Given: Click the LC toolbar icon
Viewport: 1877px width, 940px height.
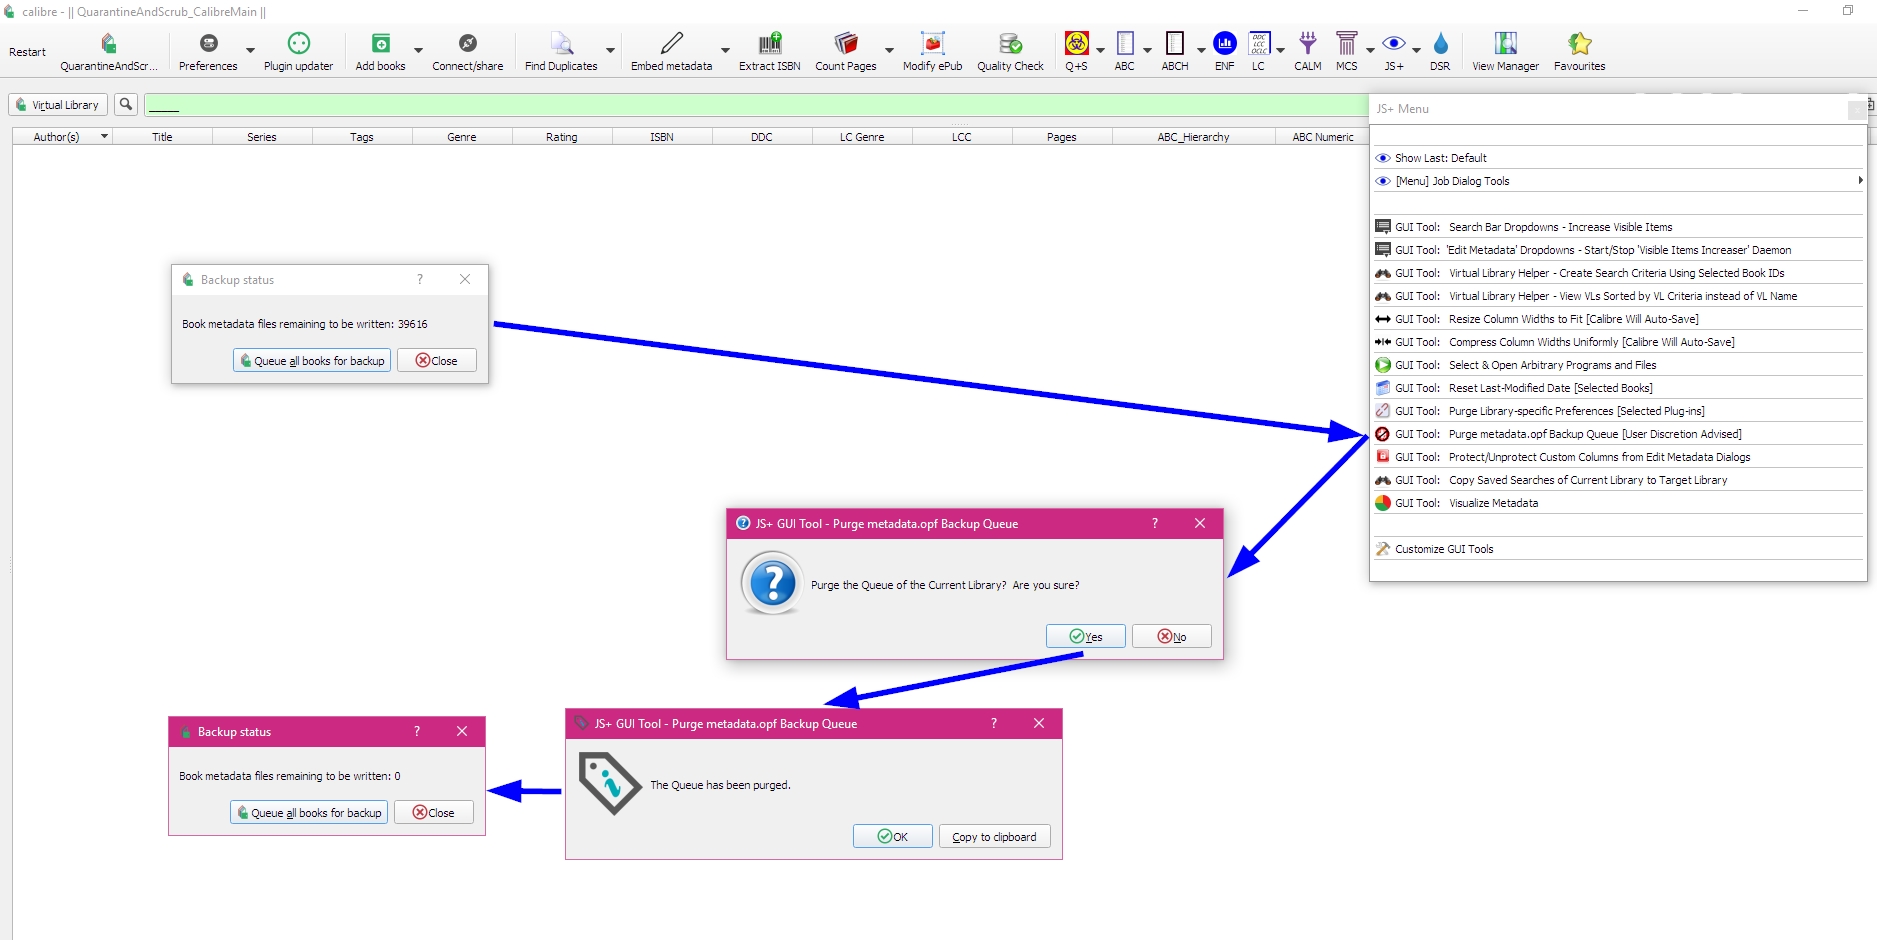Looking at the screenshot, I should (x=1259, y=44).
